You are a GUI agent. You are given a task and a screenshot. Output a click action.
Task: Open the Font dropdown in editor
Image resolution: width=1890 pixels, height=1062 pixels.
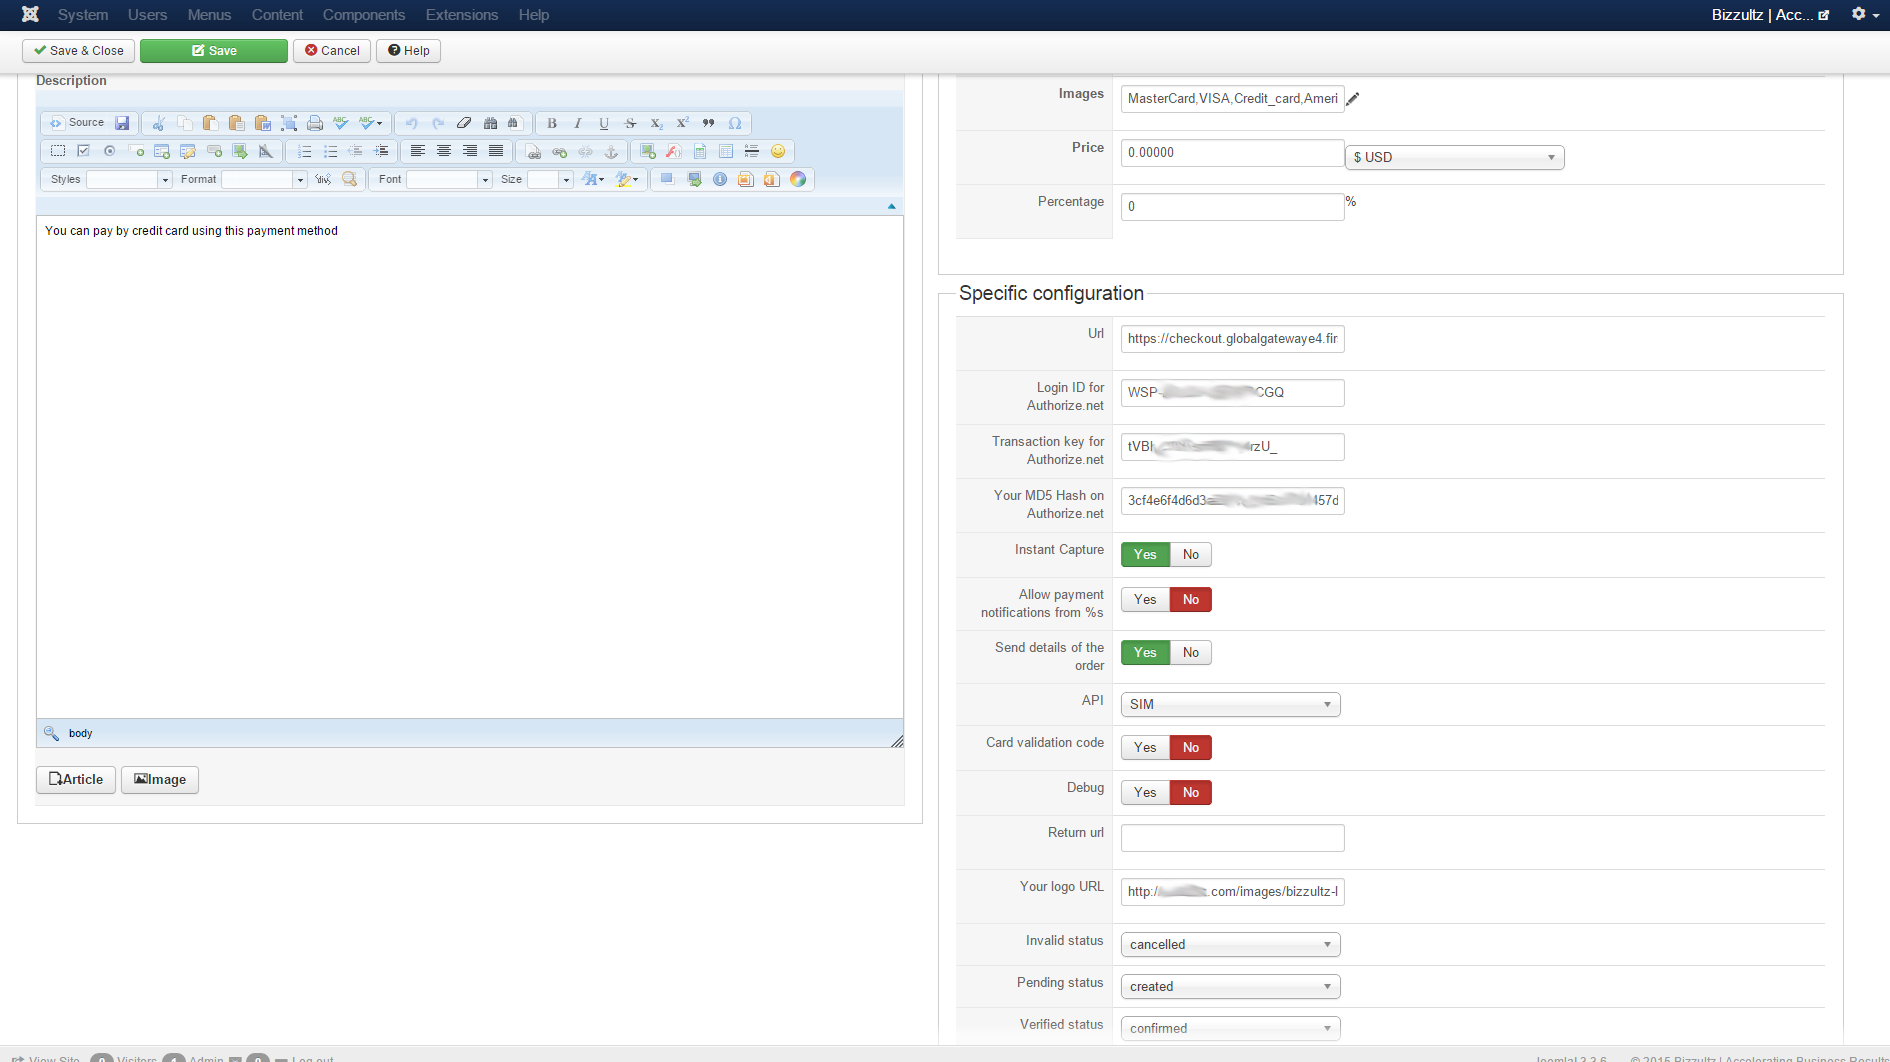click(x=449, y=179)
